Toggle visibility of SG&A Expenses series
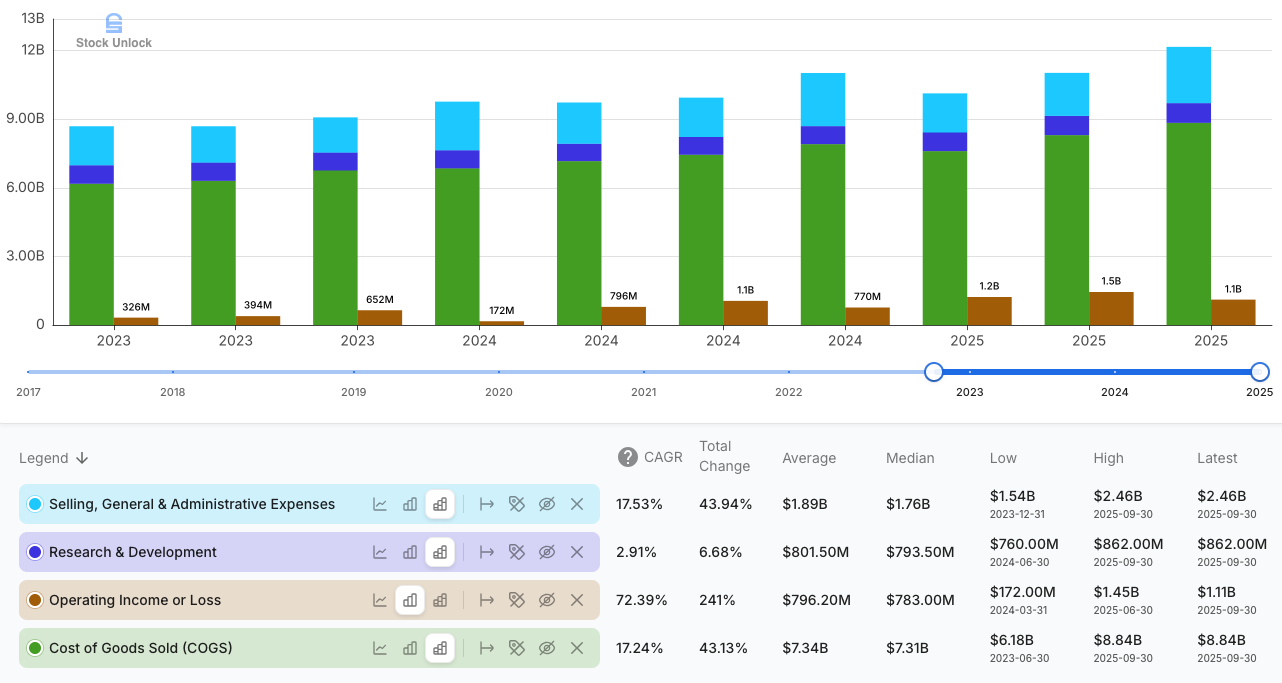The image size is (1282, 683). (547, 504)
